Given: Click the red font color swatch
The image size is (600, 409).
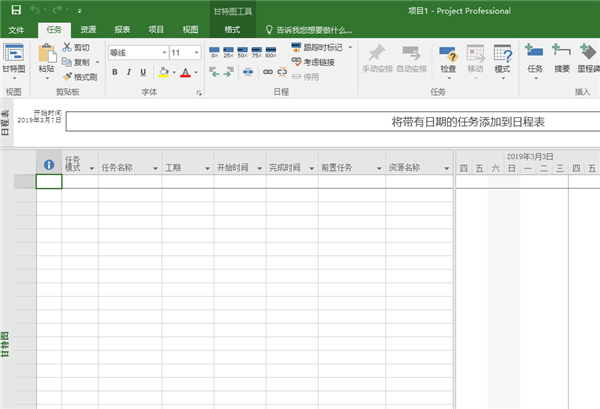Looking at the screenshot, I should (184, 72).
